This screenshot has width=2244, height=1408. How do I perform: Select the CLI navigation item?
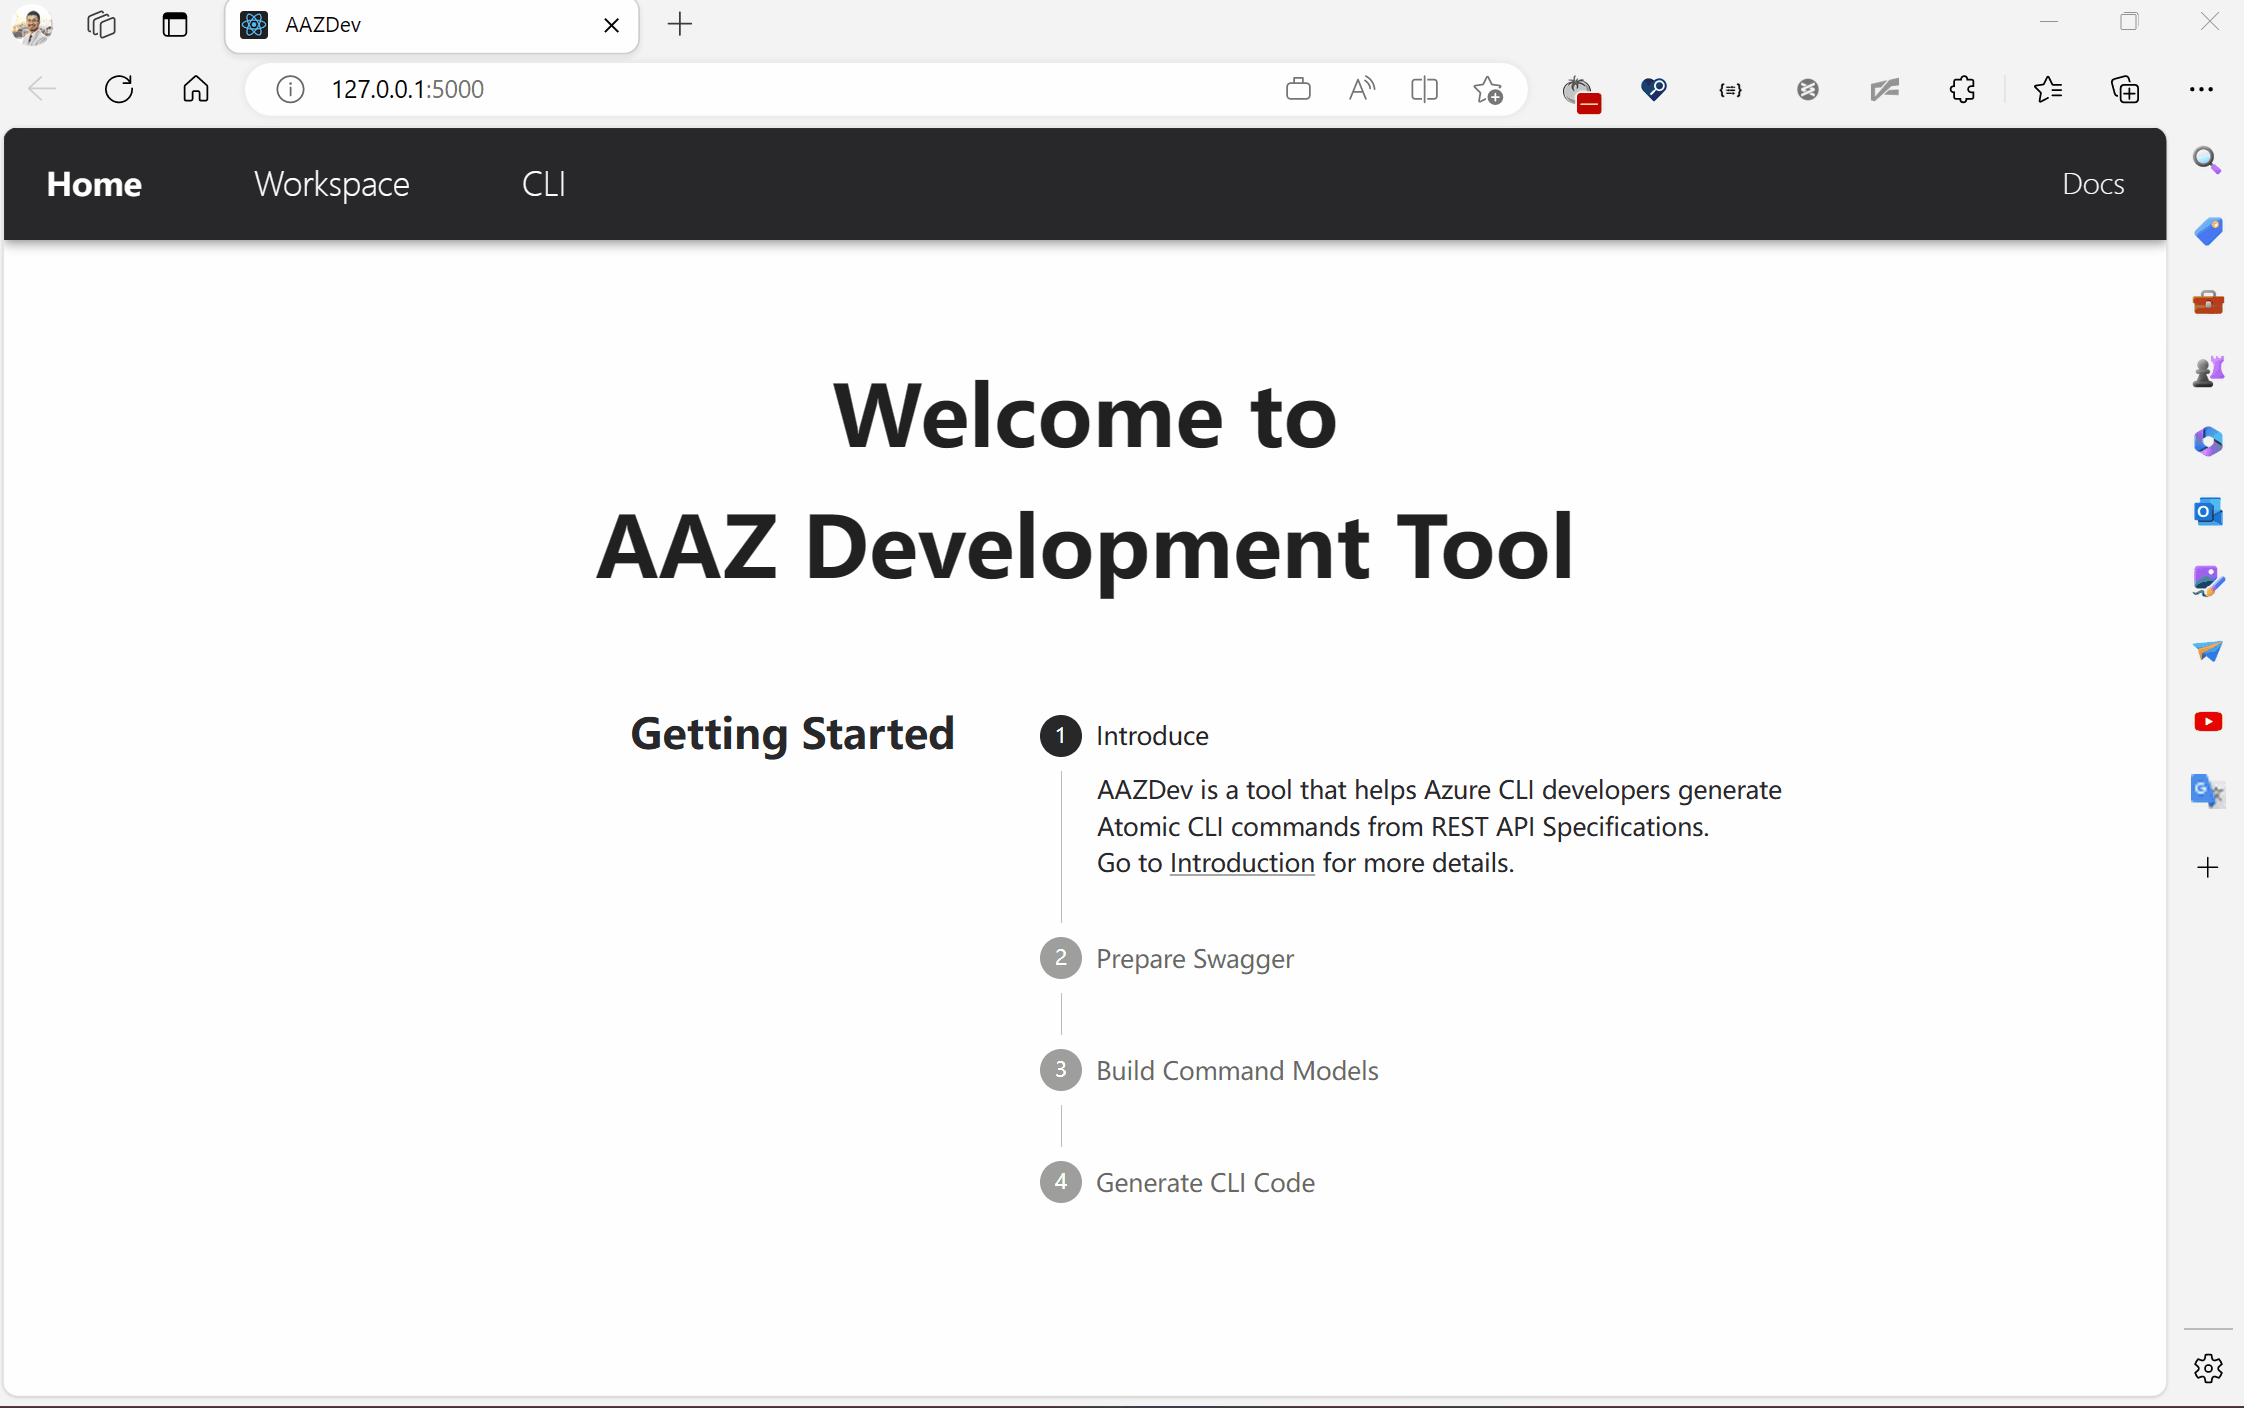[x=543, y=184]
